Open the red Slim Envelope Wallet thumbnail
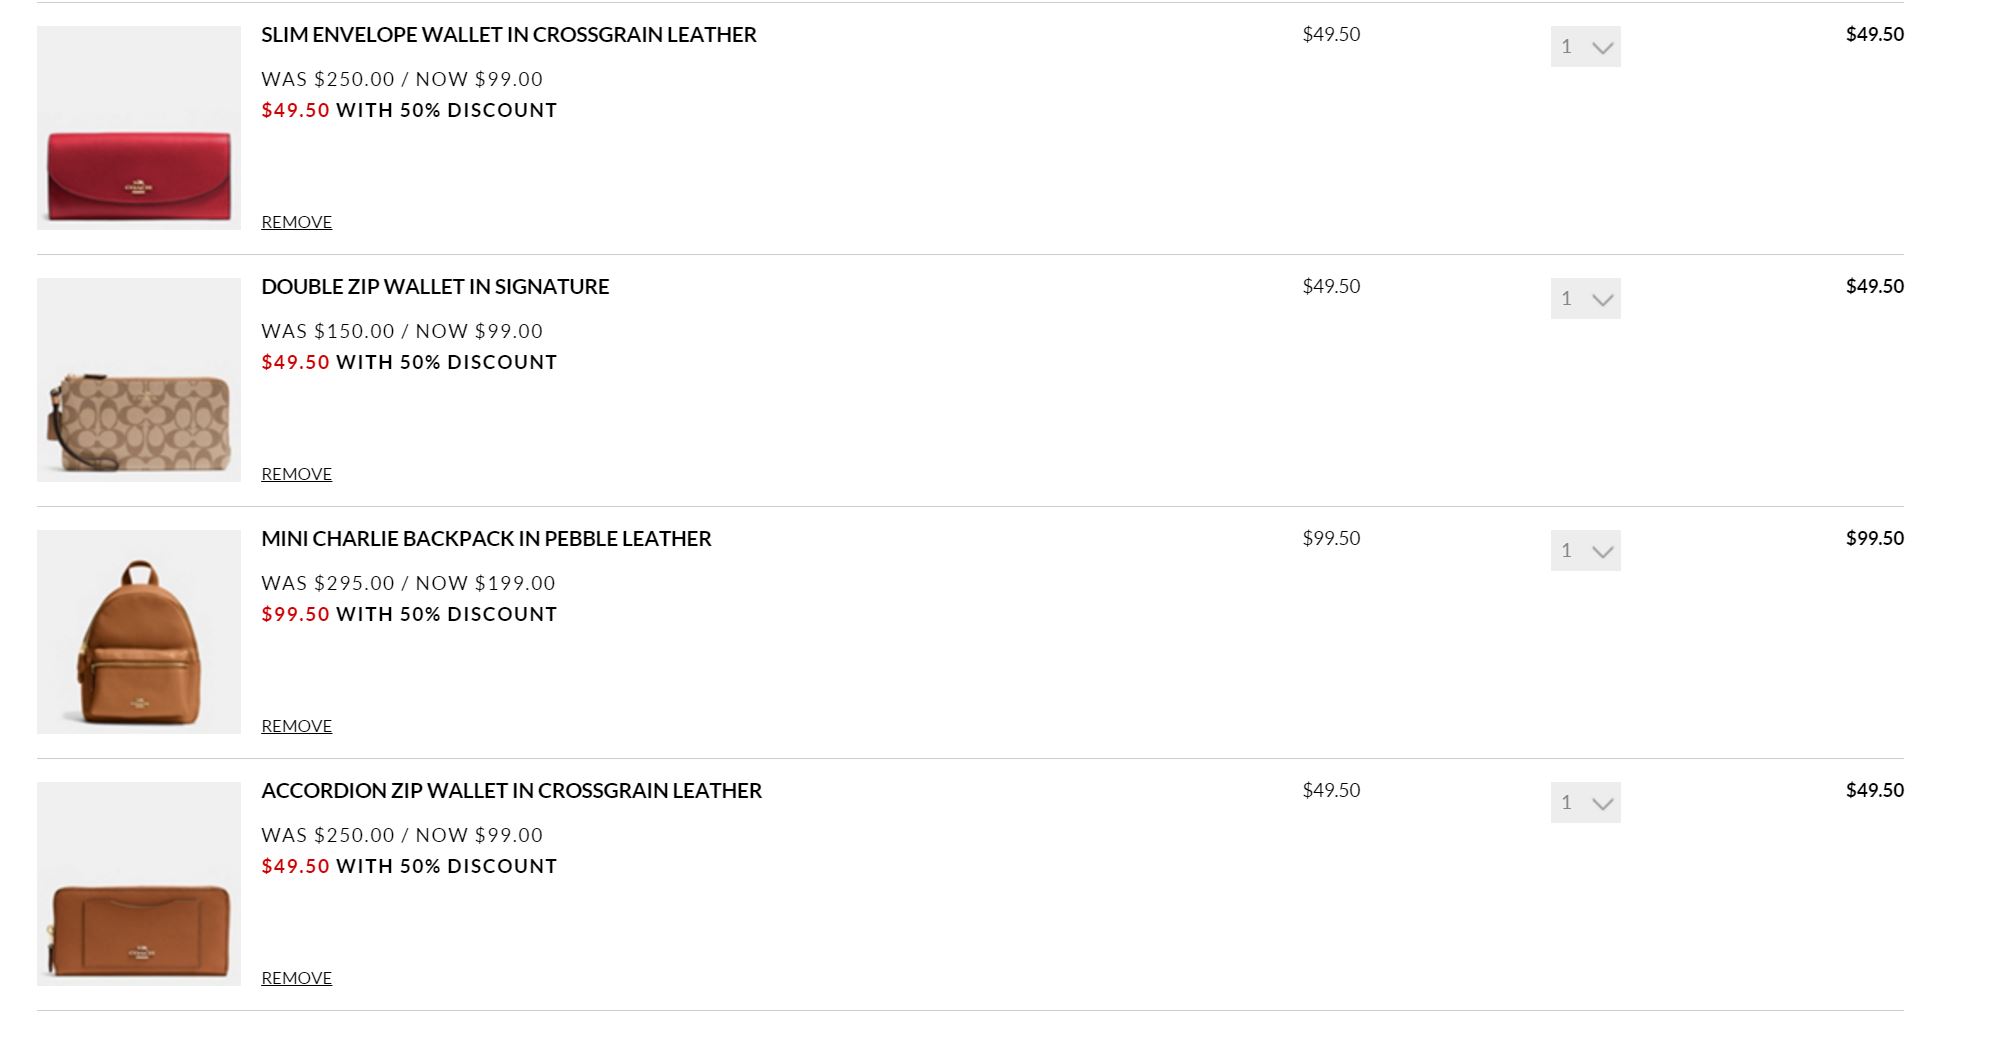Viewport: 1993px width, 1039px height. [x=139, y=128]
